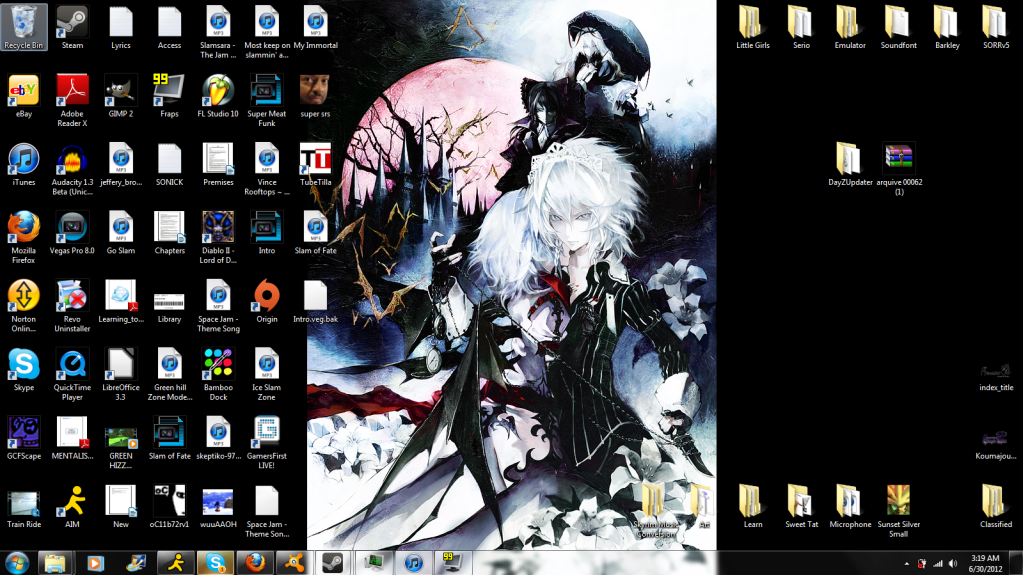This screenshot has height=575, width=1023.
Task: Click the Windows Start button
Action: click(16, 563)
